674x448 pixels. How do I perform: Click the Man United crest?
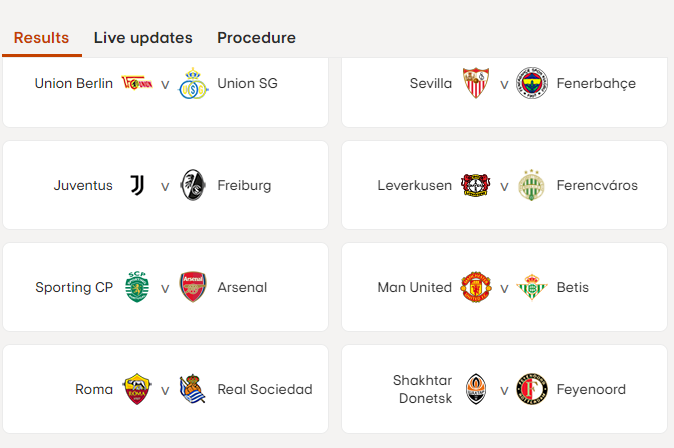(x=476, y=288)
